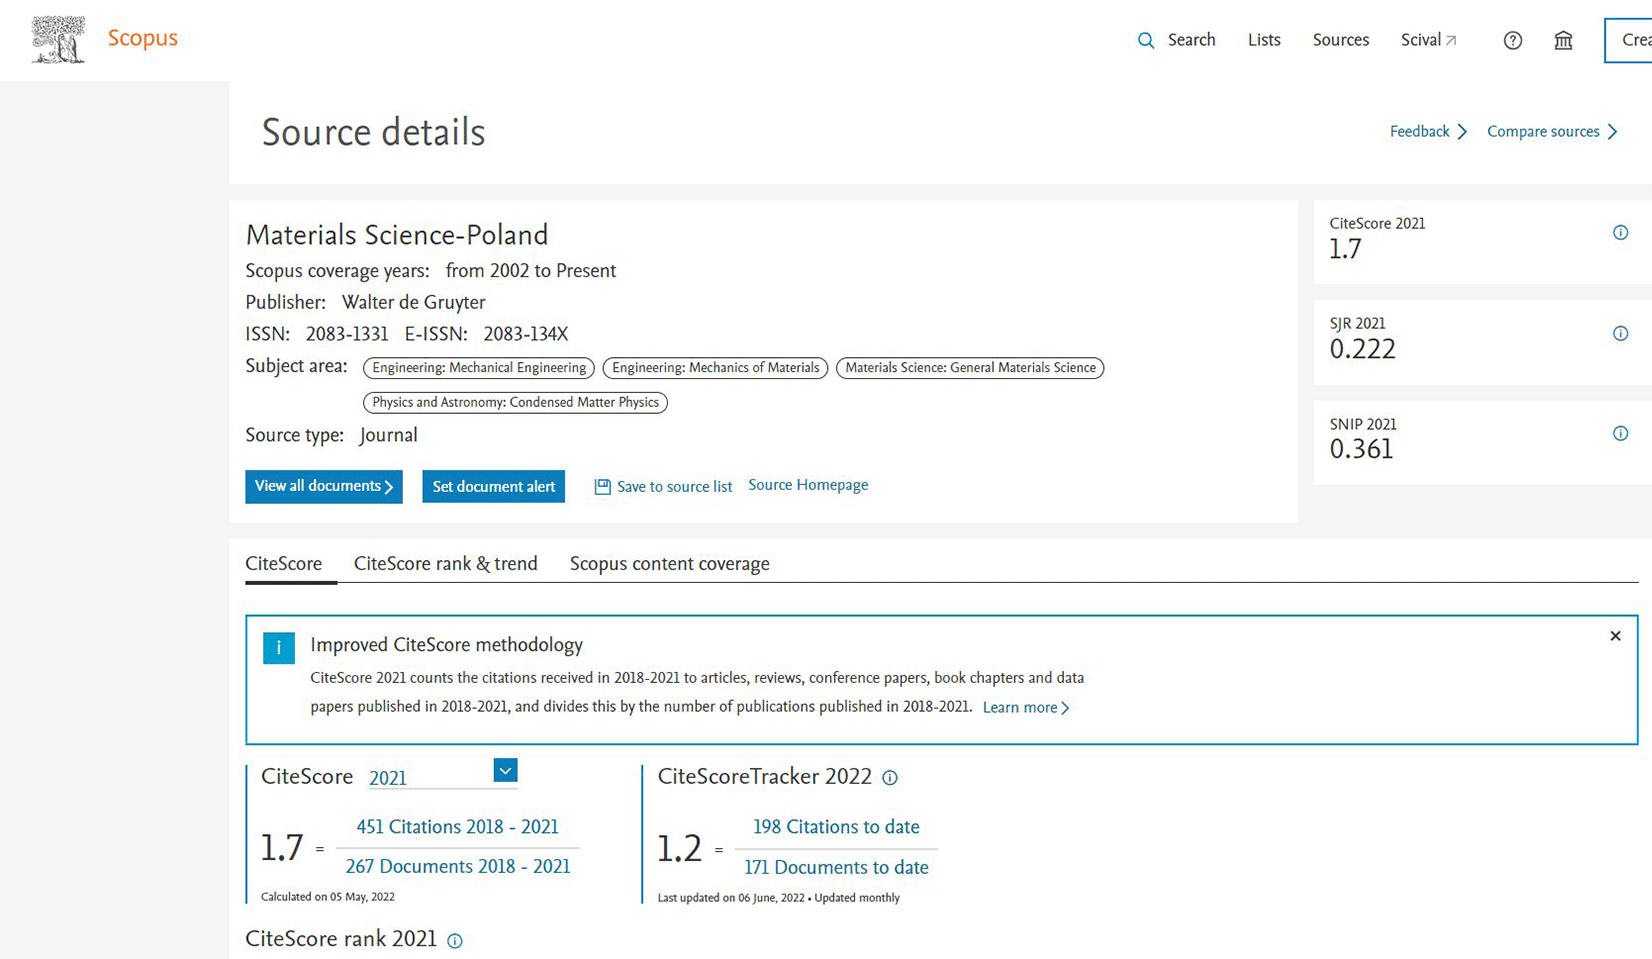Click info icon next to CiteScore rank 2021
Screen dimensions: 1652x959
pyautogui.click(x=455, y=941)
